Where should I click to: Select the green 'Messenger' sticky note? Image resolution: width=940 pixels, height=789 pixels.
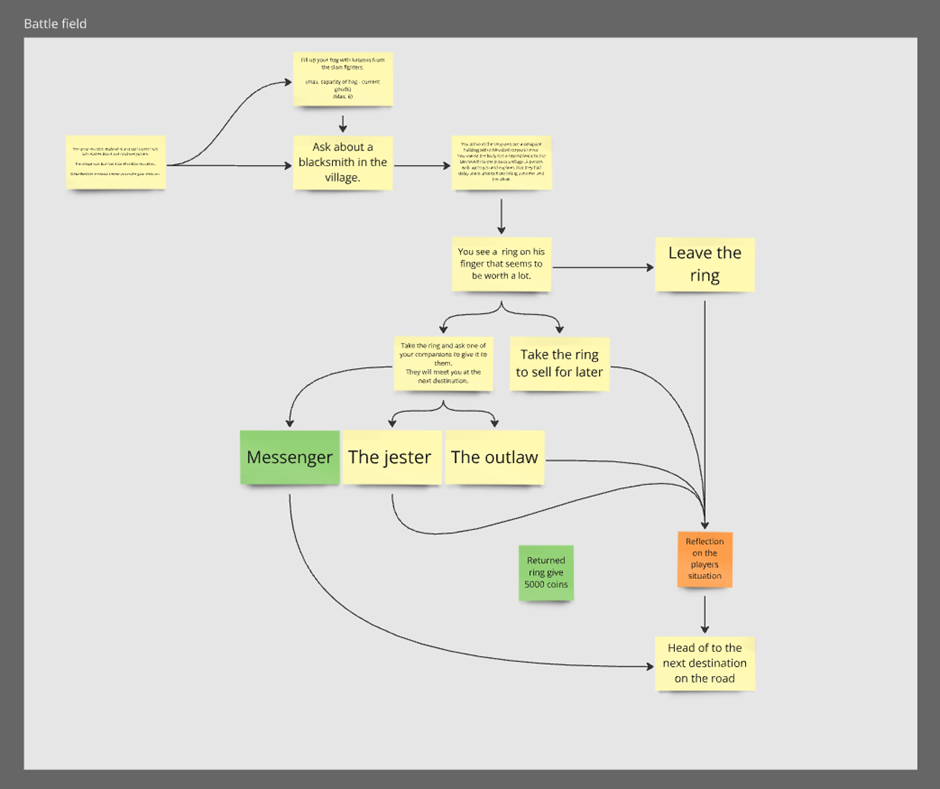[x=289, y=457]
